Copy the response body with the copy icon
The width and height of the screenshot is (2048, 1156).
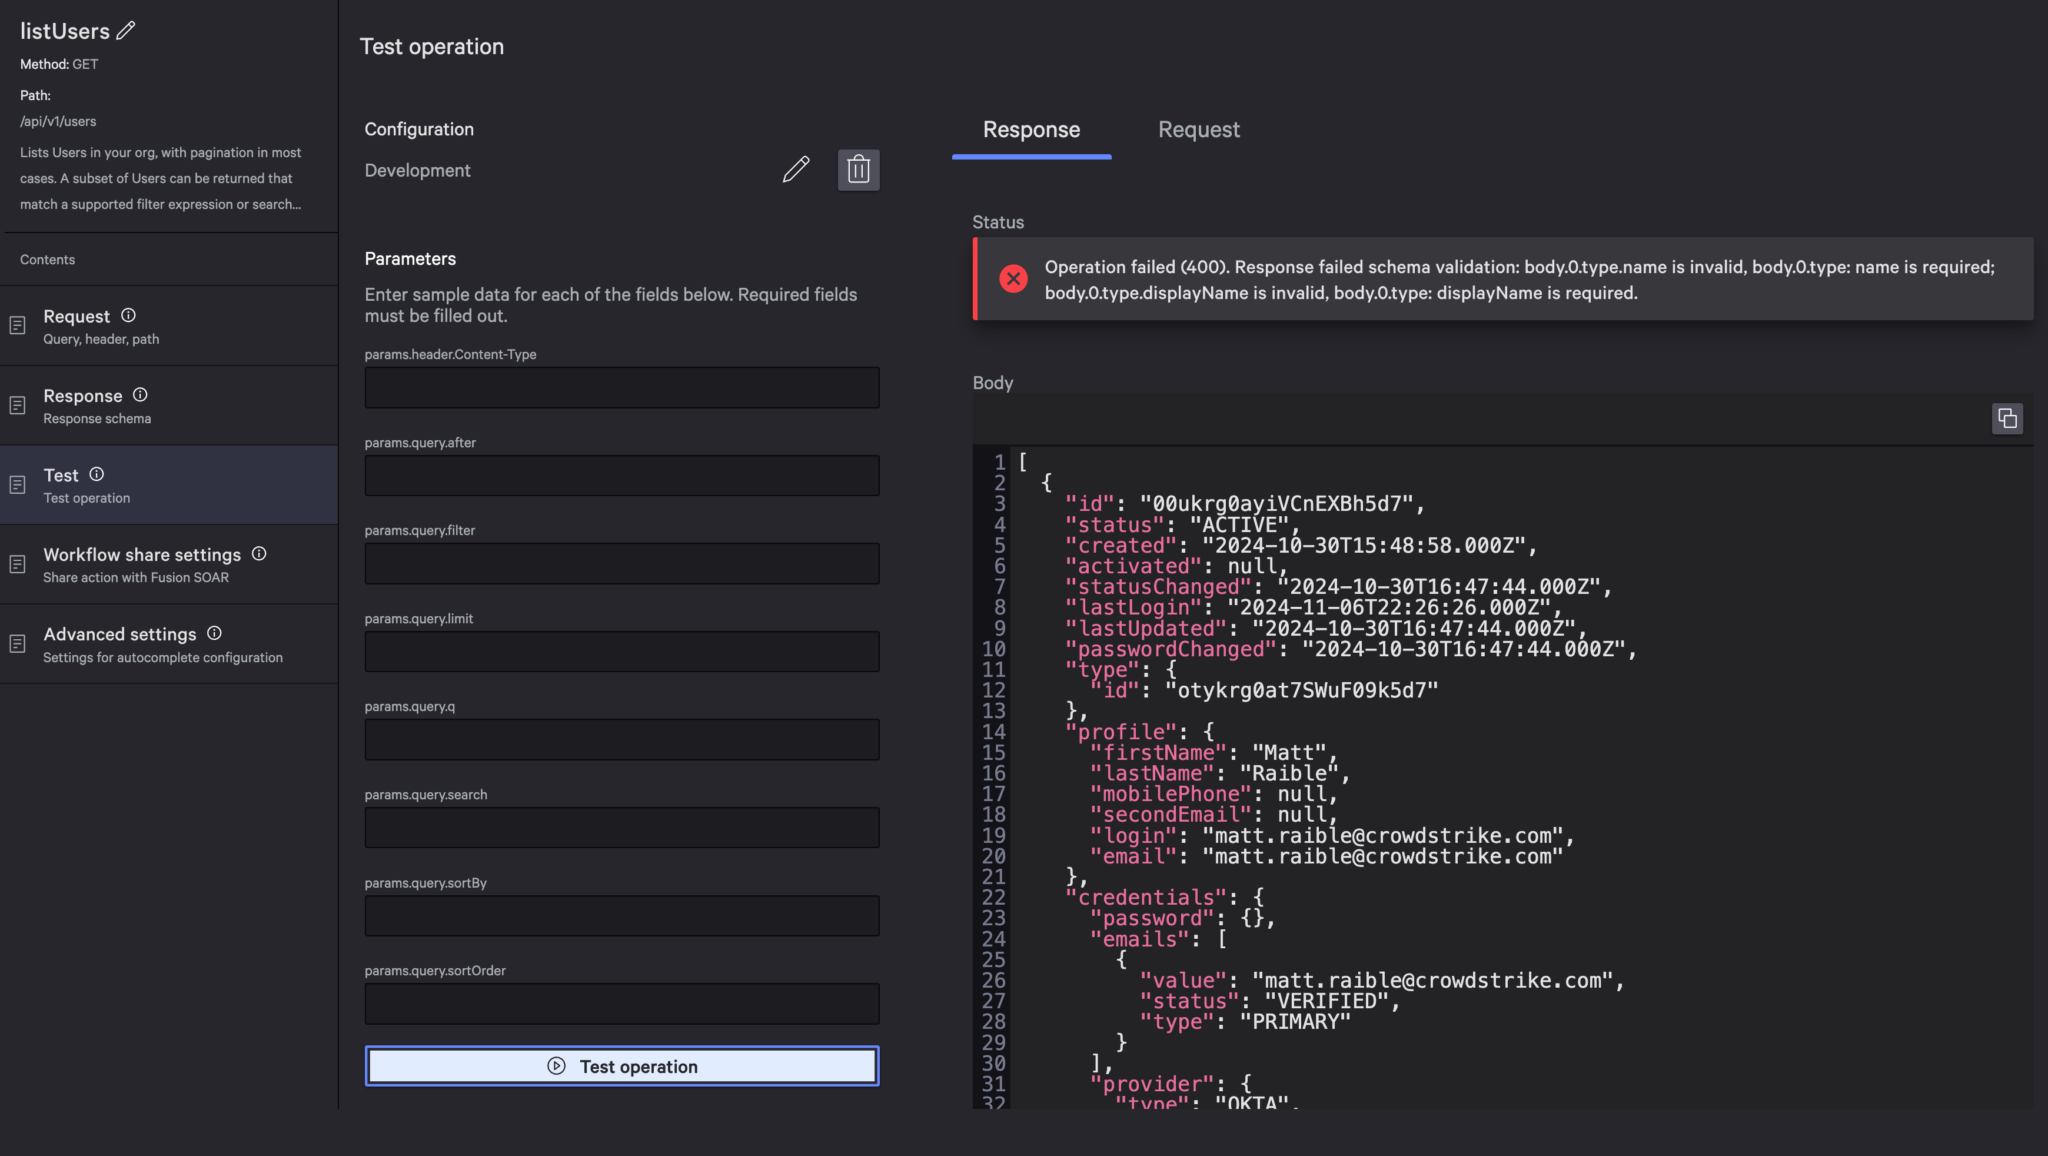2006,418
